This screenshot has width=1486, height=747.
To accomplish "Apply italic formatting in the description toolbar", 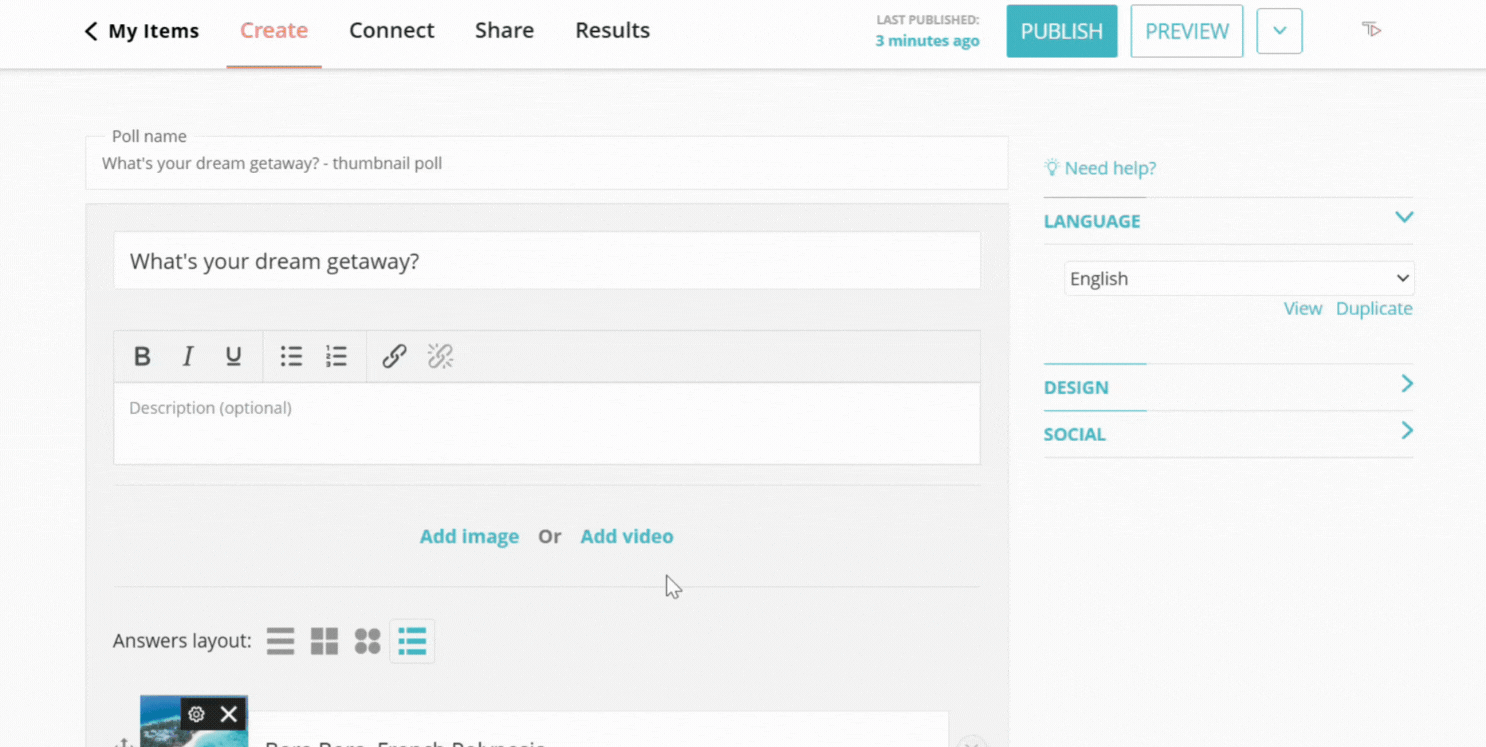I will pyautogui.click(x=188, y=356).
